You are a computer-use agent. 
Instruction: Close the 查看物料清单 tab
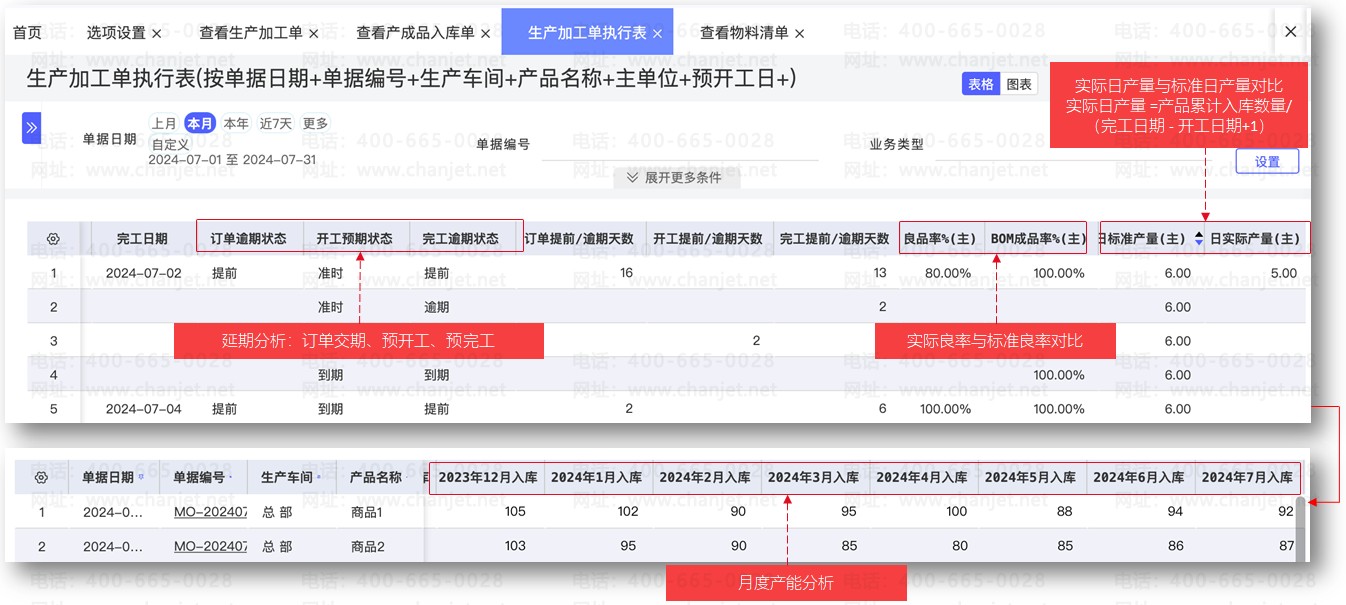coord(799,33)
